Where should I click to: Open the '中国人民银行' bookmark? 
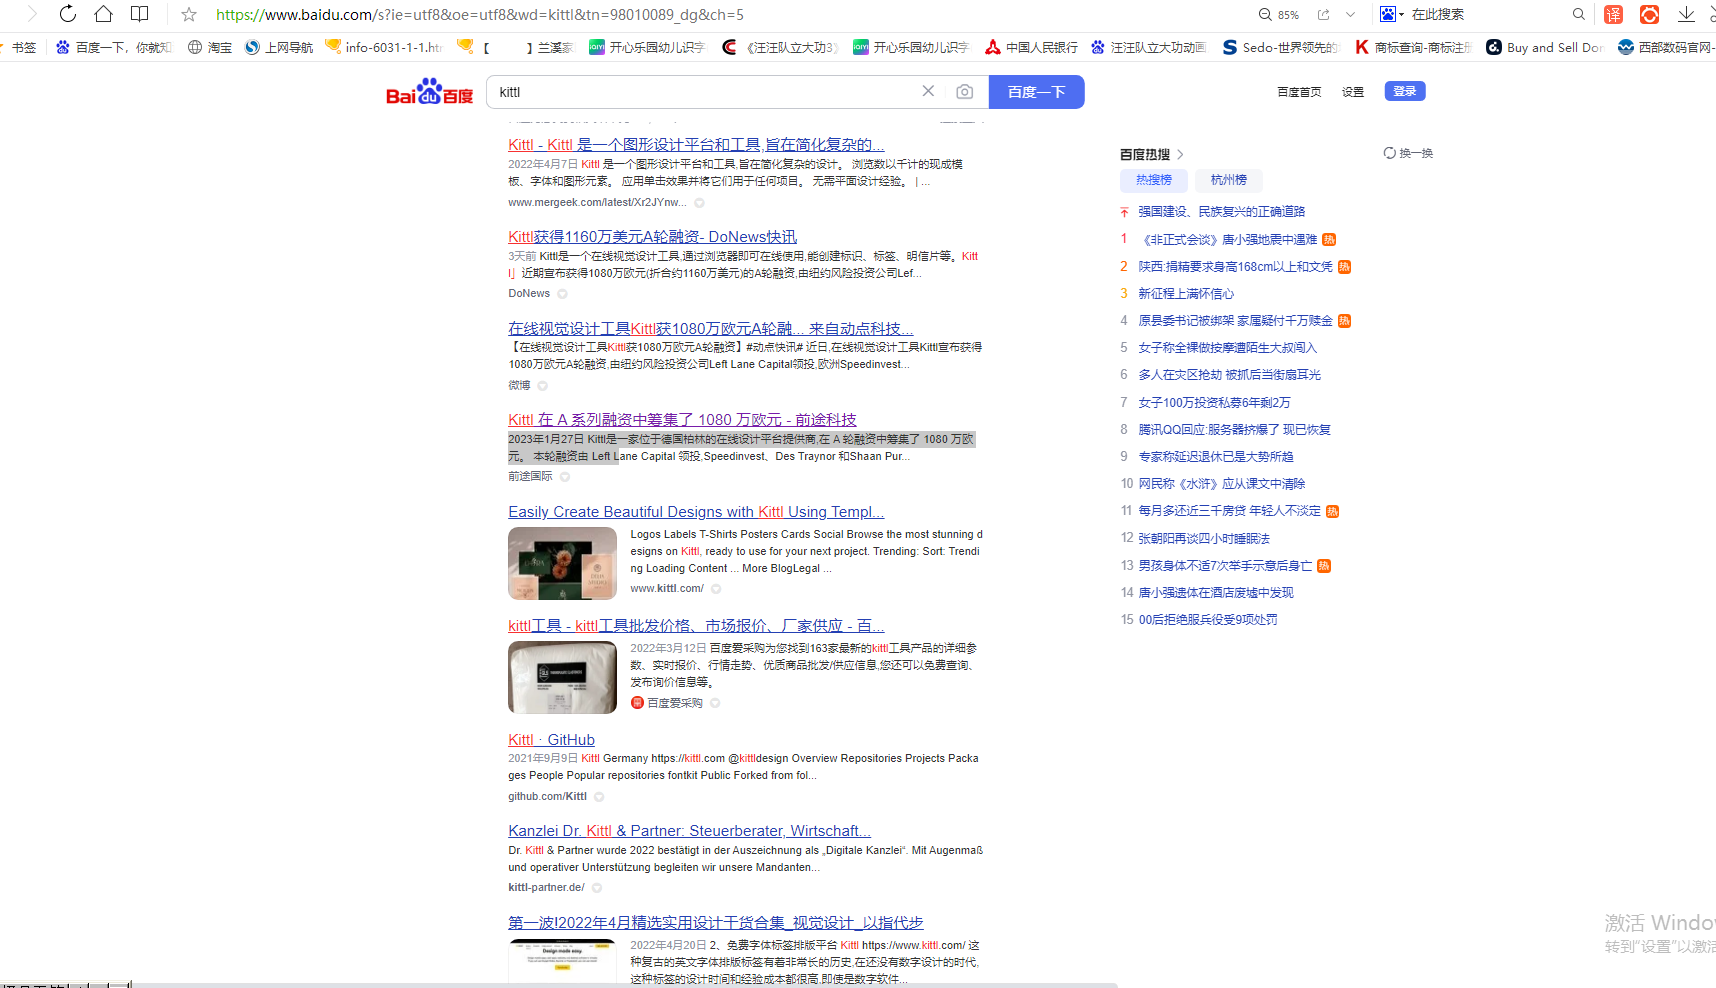coord(1031,47)
